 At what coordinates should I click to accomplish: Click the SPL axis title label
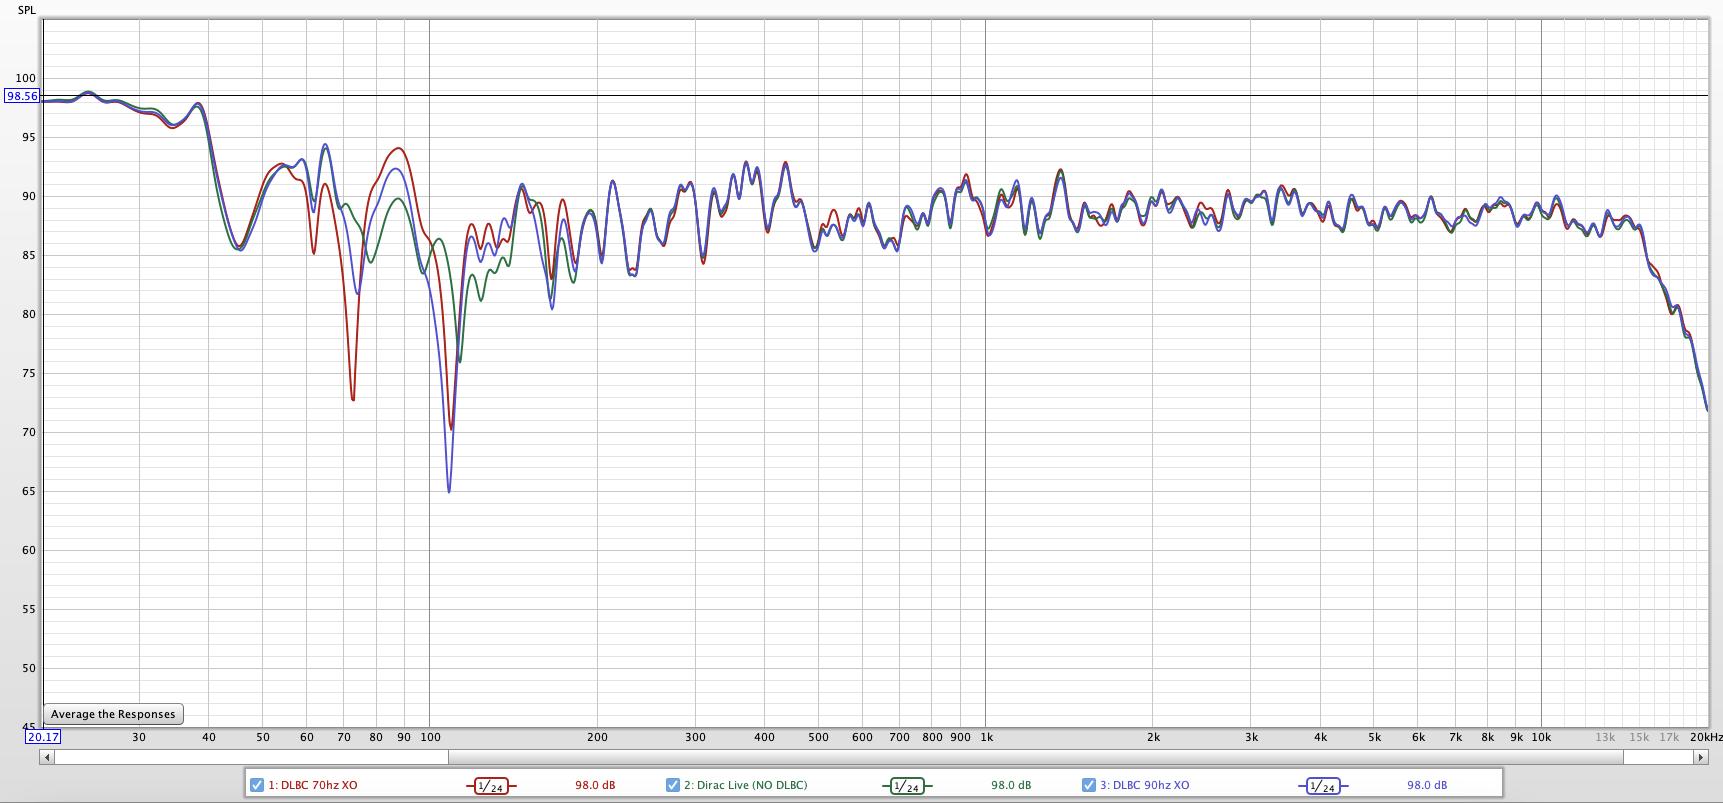coord(27,10)
